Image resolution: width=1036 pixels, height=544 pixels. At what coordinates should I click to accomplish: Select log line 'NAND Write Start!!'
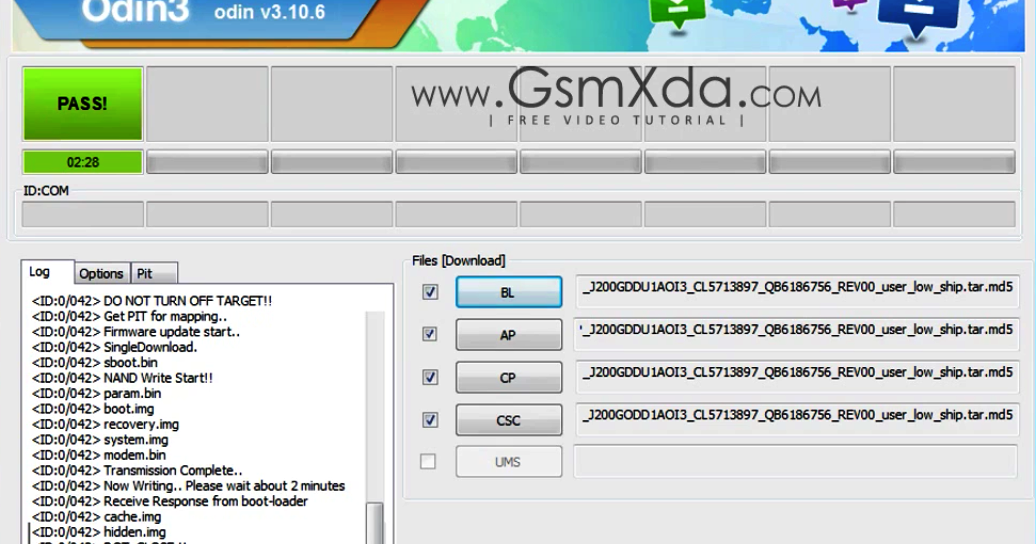click(x=122, y=378)
